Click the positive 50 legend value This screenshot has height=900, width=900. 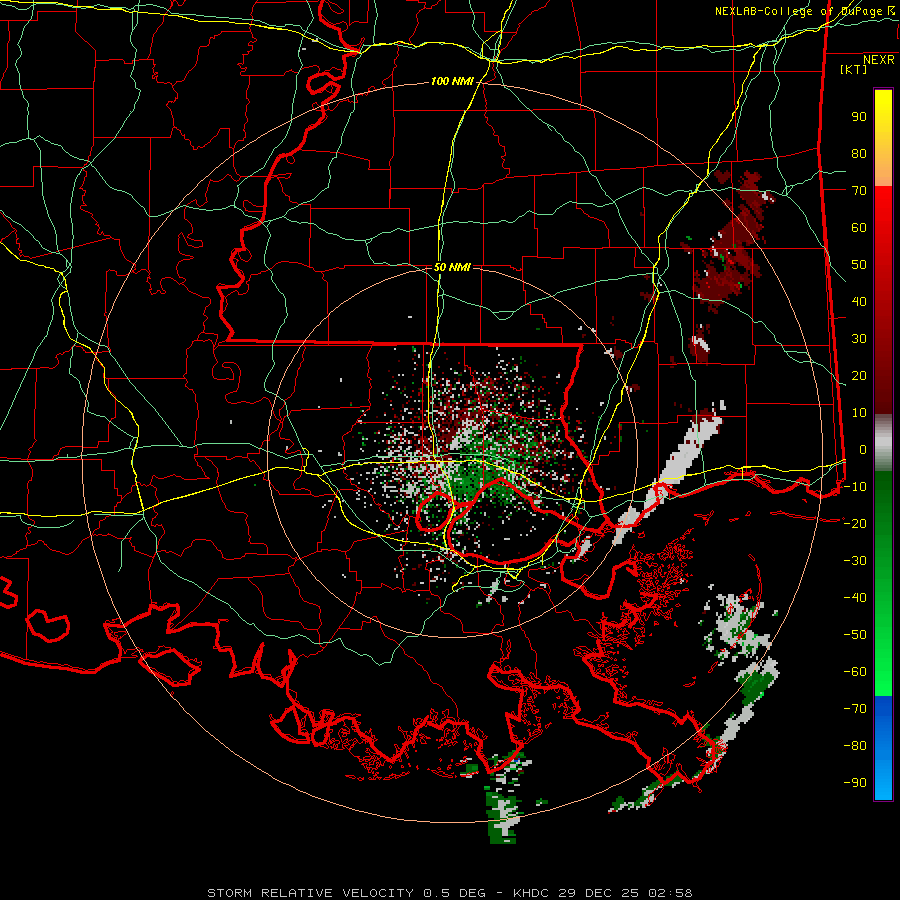[859, 265]
